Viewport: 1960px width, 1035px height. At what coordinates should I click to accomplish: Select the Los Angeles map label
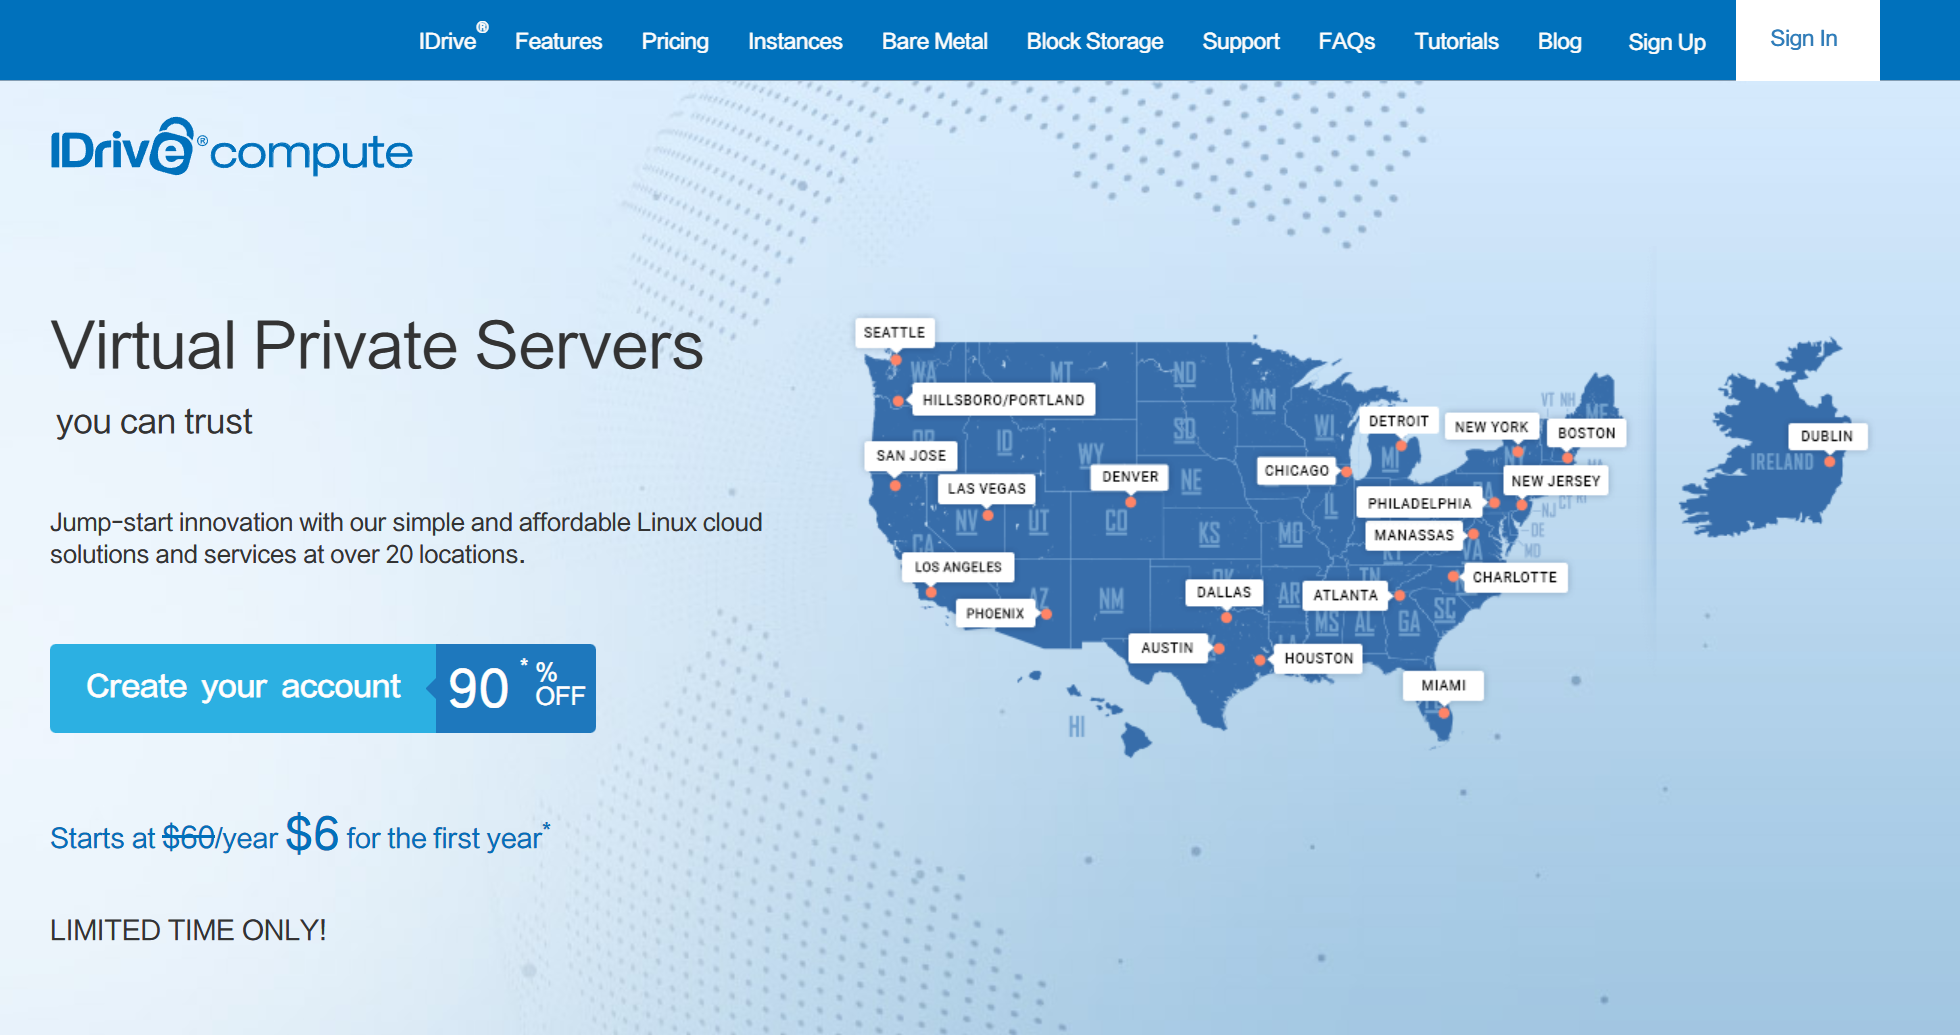click(x=958, y=567)
